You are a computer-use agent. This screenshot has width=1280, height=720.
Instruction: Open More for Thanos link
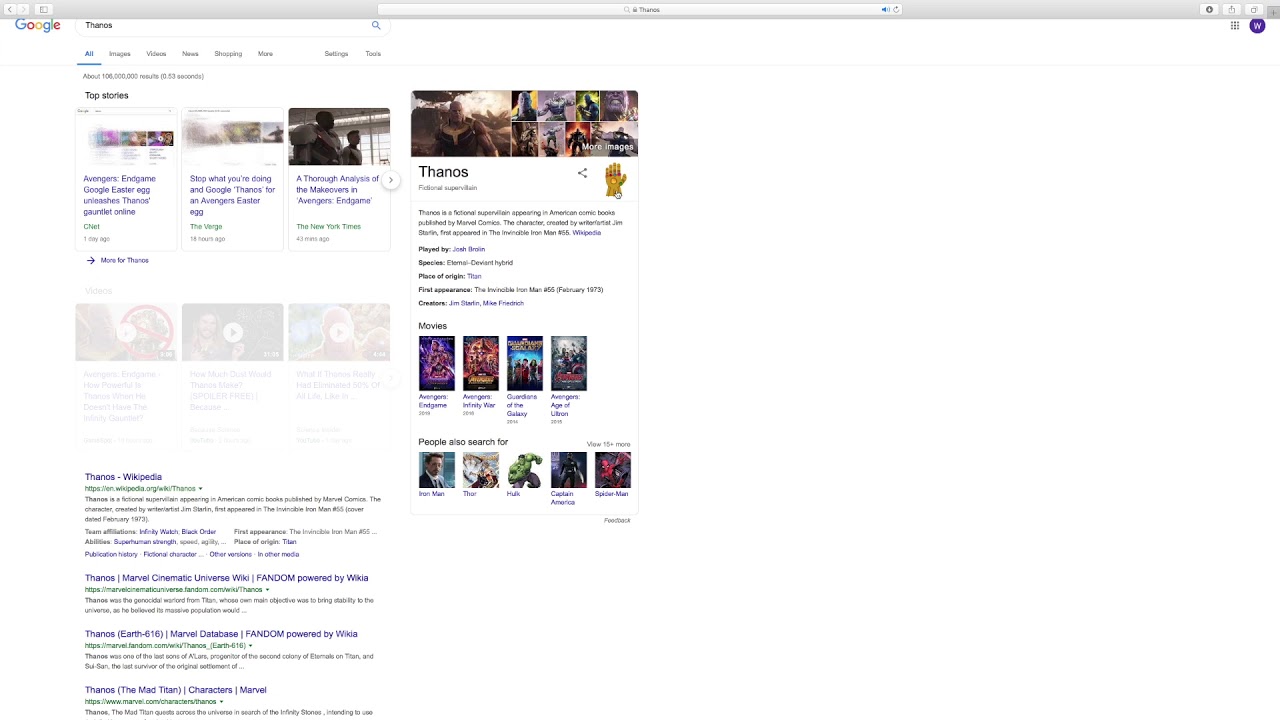click(x=124, y=260)
